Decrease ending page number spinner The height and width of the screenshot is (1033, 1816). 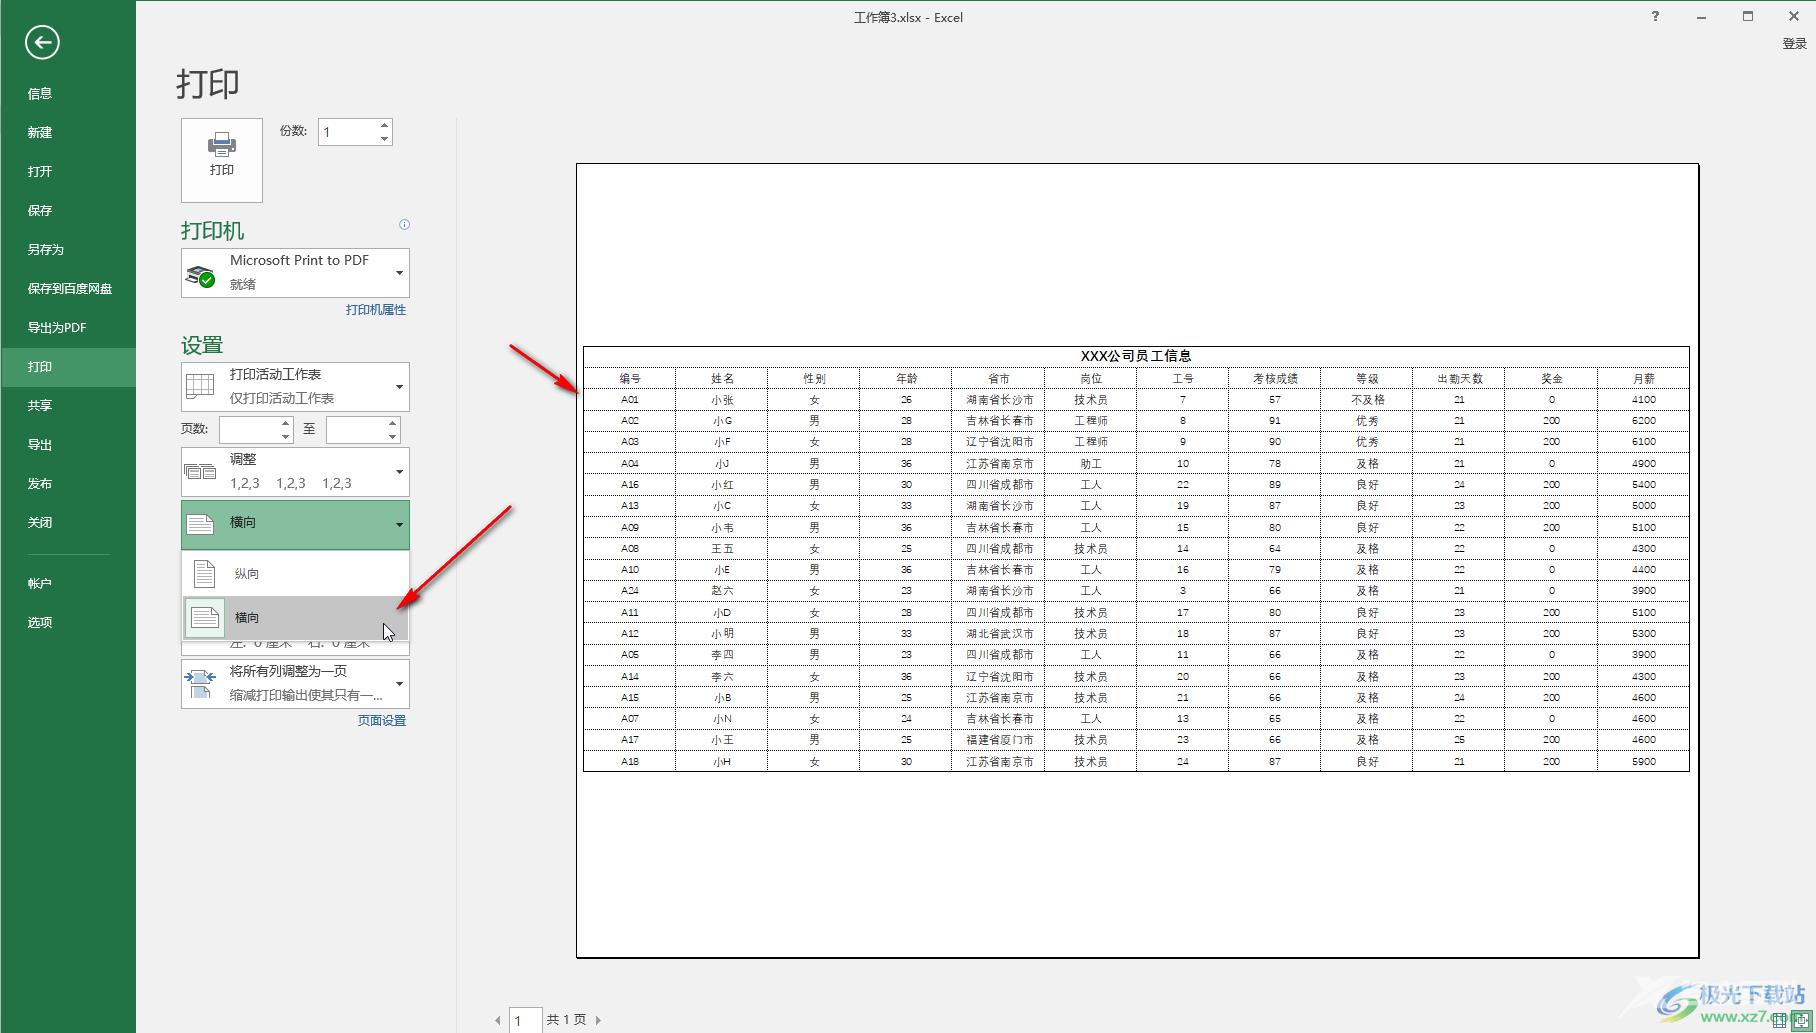393,436
